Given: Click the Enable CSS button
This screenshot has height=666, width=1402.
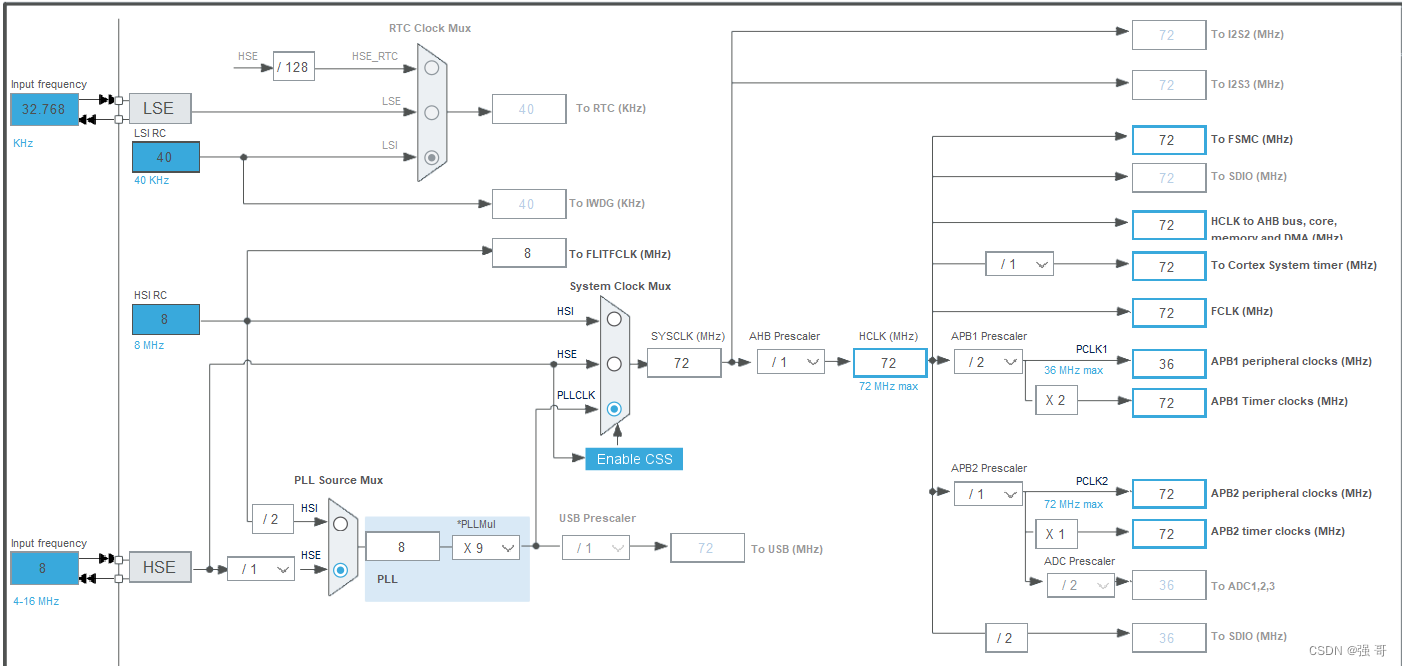Looking at the screenshot, I should click(633, 458).
